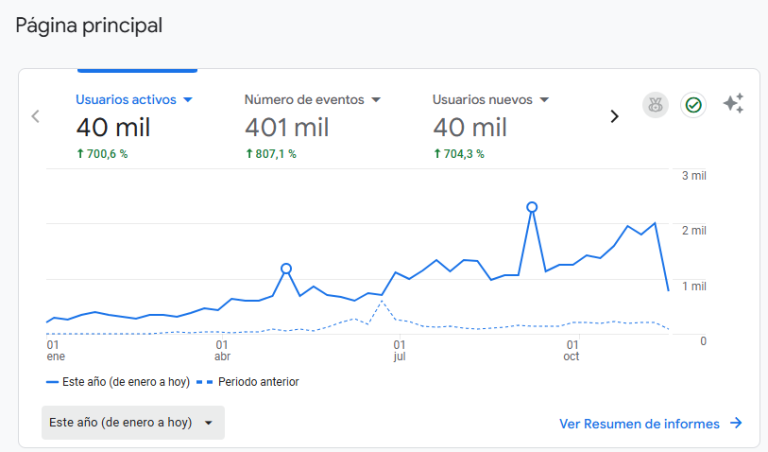Select the 401 mil events value
This screenshot has height=452, width=768.
pyautogui.click(x=287, y=128)
